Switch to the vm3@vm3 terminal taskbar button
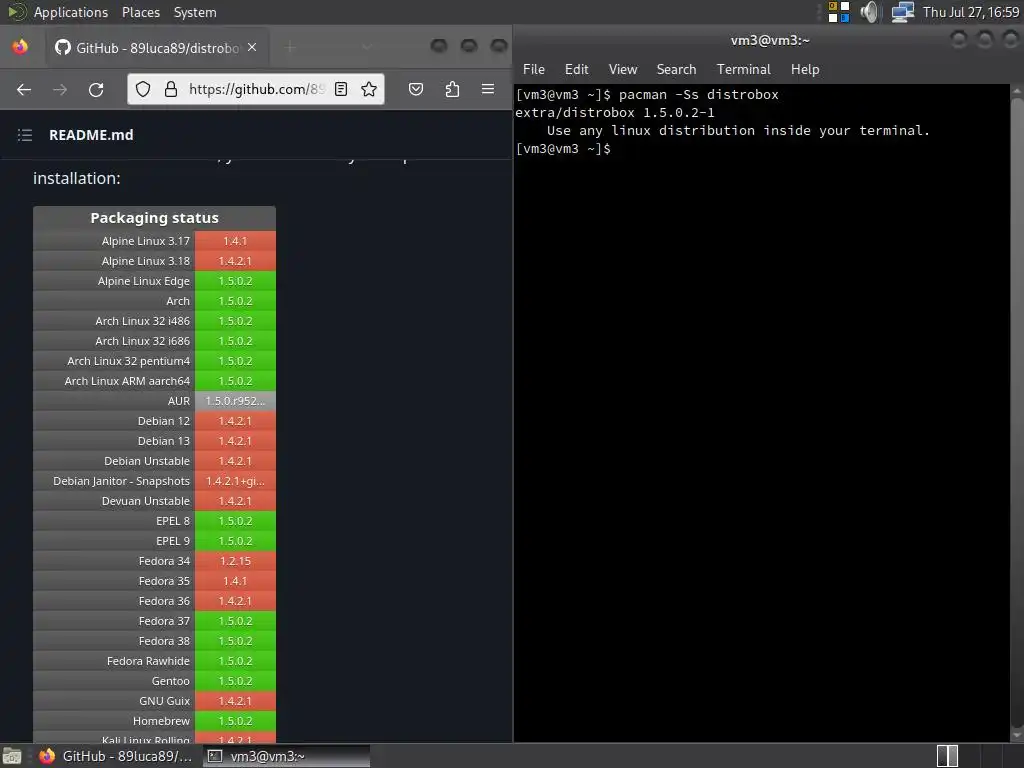Image resolution: width=1024 pixels, height=768 pixels. tap(287, 756)
